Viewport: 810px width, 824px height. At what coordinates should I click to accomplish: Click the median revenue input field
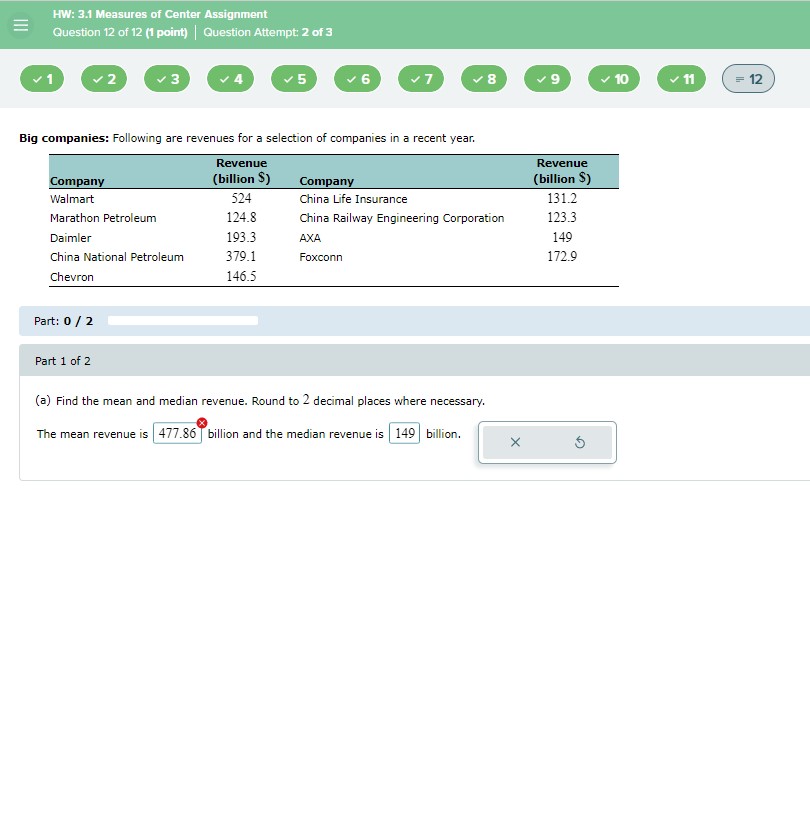(404, 434)
